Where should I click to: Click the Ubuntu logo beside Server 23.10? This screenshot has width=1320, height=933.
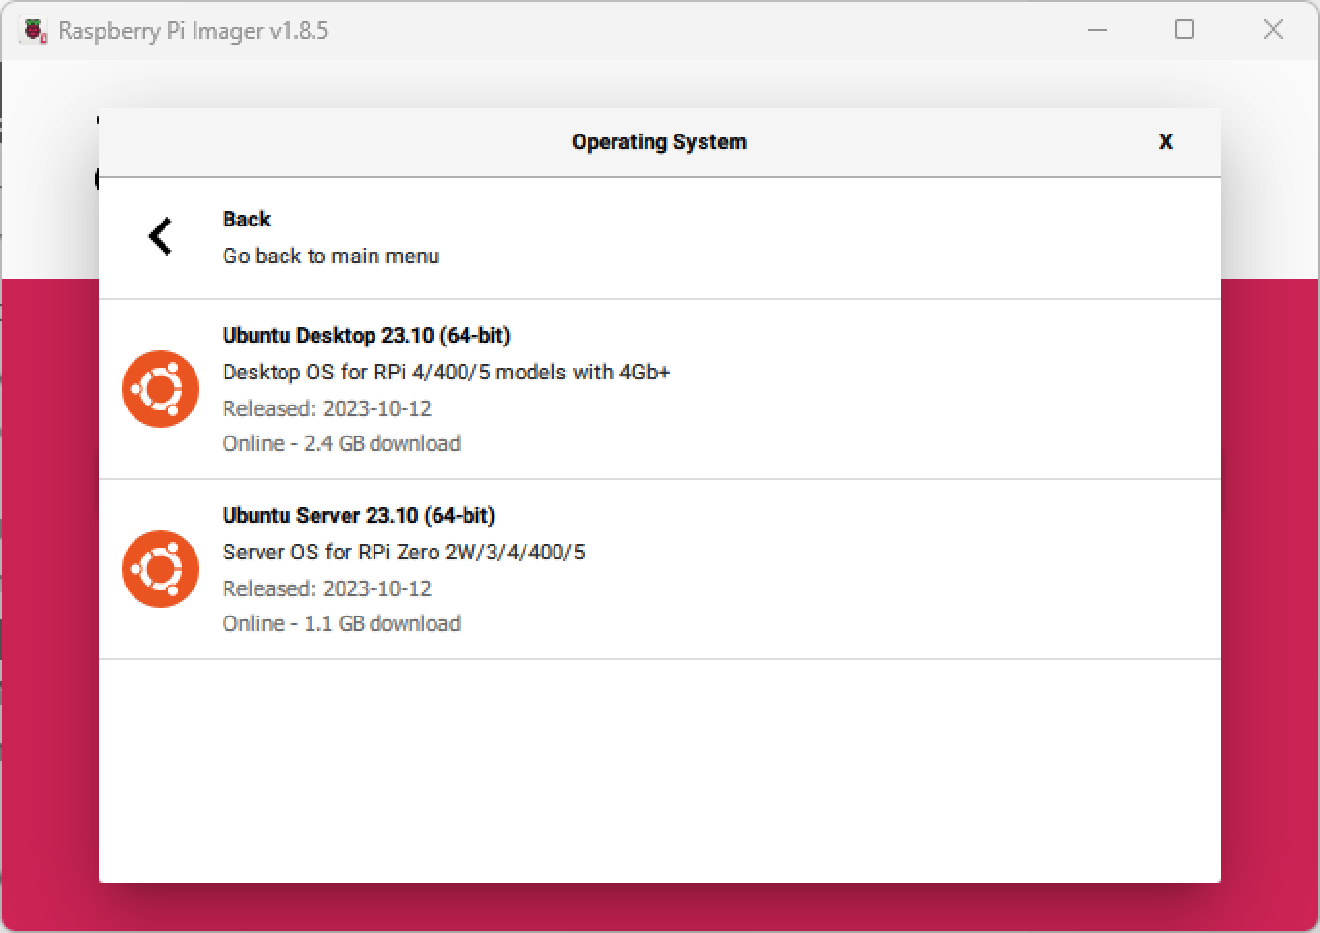(x=160, y=569)
